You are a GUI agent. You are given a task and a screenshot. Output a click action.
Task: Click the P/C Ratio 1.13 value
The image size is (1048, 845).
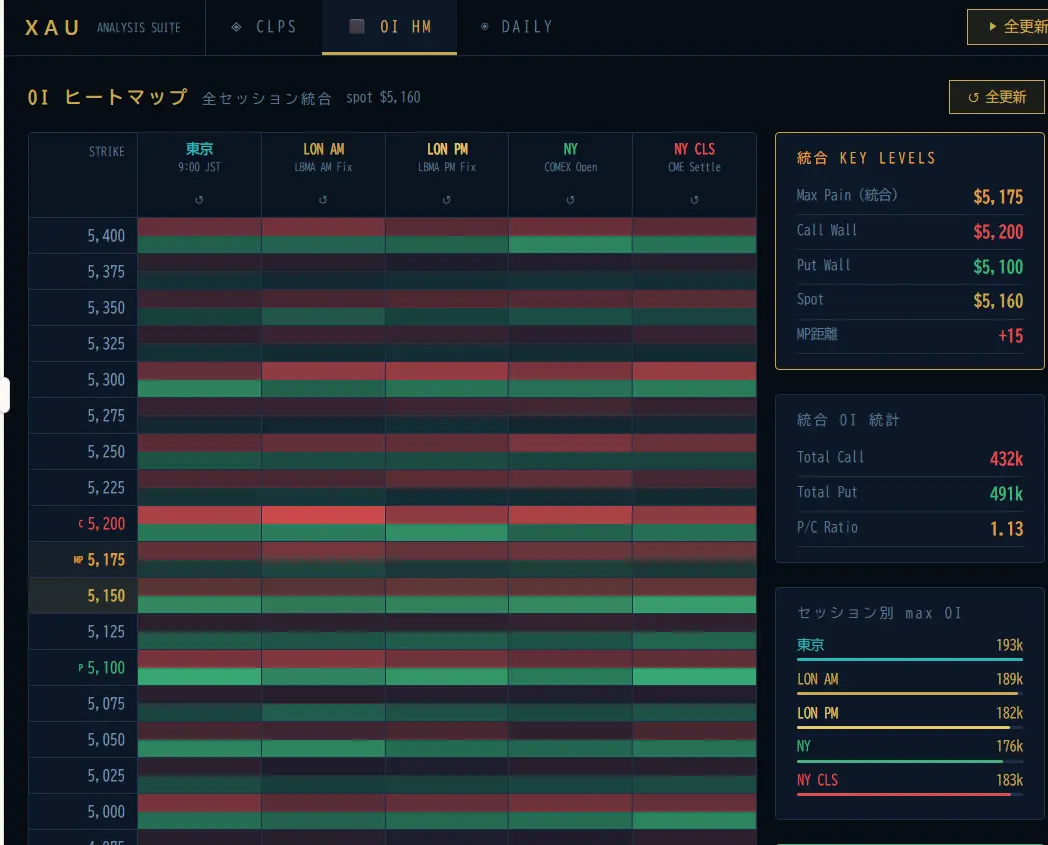(1007, 529)
